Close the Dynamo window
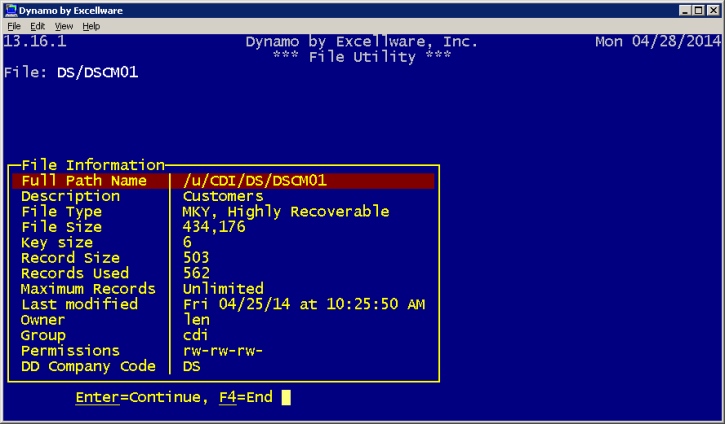Screen dimensions: 725x424 click(713, 10)
